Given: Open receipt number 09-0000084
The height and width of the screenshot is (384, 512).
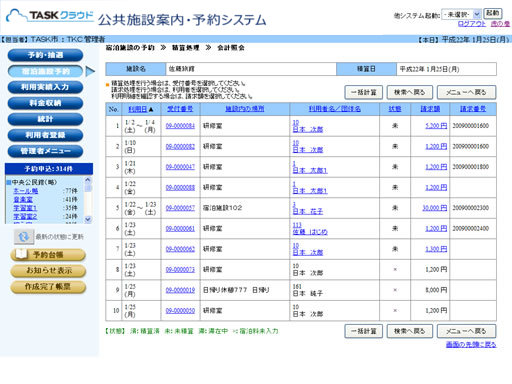Looking at the screenshot, I should tap(180, 126).
